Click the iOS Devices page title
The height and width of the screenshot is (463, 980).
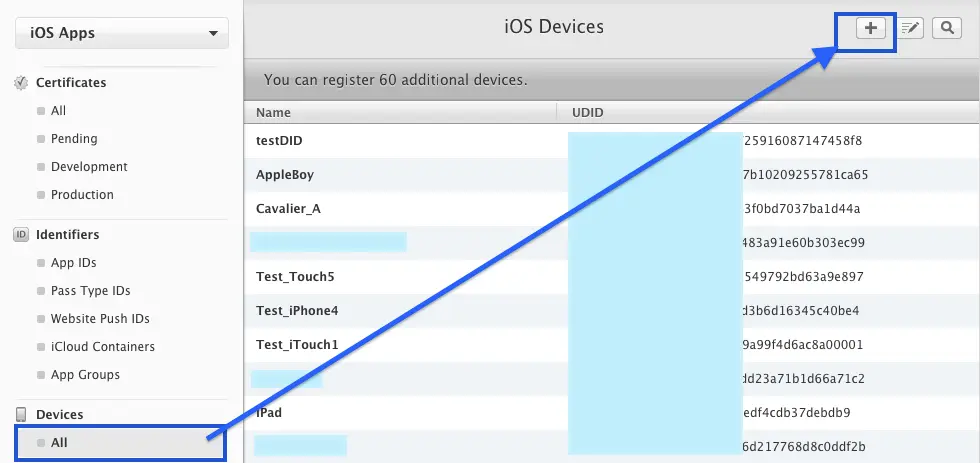(554, 27)
